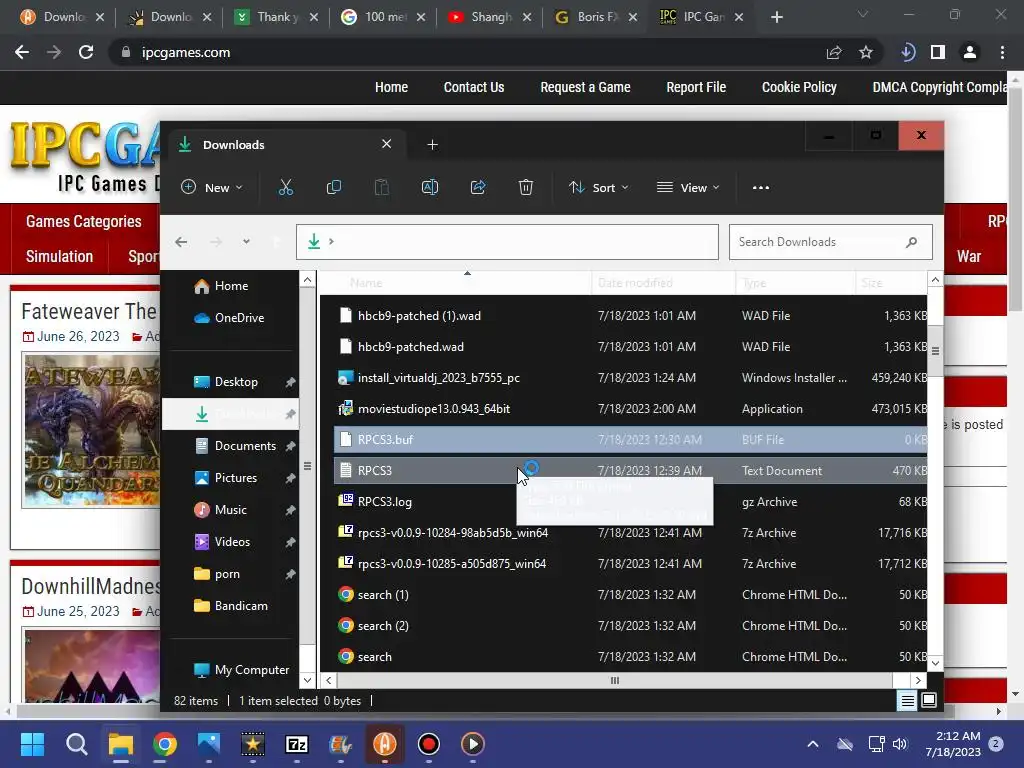Click address bar breadcrumb chevron
This screenshot has height=768, width=1024.
coord(332,242)
